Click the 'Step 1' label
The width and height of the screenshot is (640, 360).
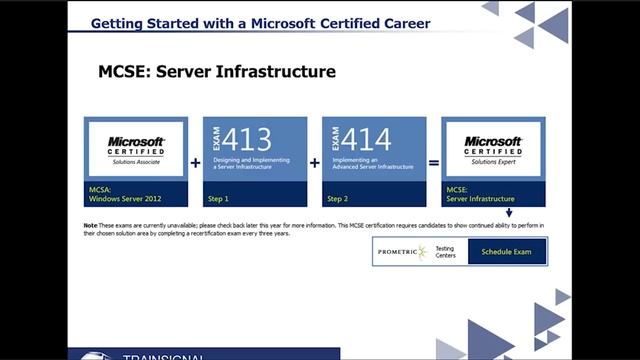[x=218, y=199]
